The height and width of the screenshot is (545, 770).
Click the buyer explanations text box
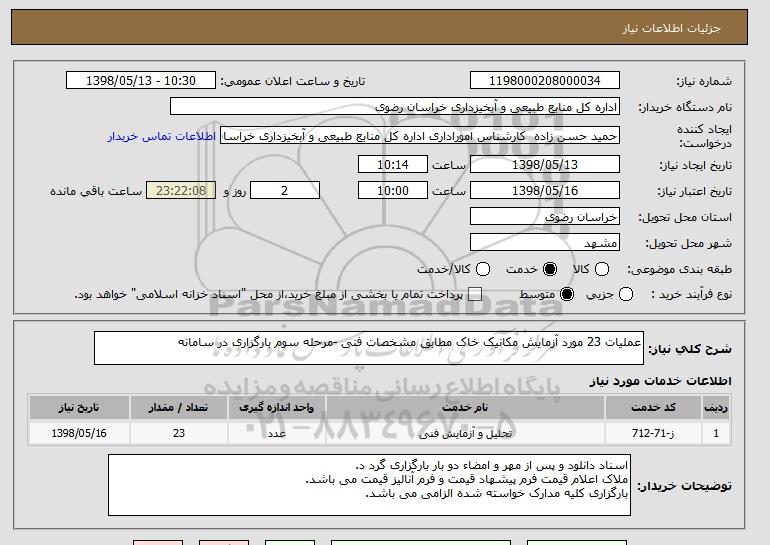[369, 485]
